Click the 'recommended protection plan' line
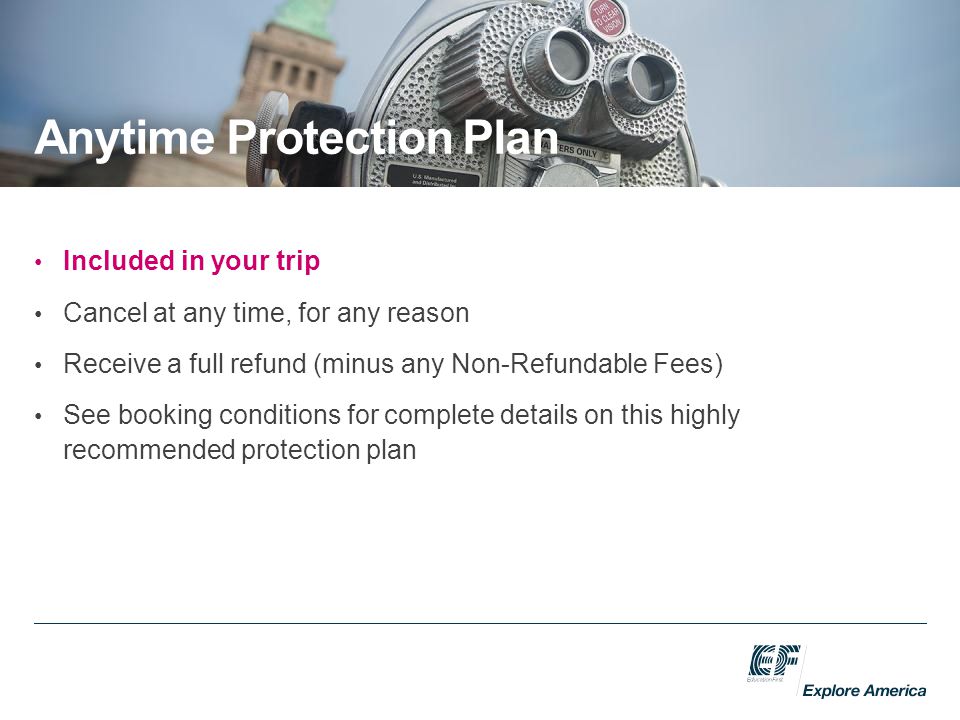Image resolution: width=960 pixels, height=720 pixels. [239, 450]
